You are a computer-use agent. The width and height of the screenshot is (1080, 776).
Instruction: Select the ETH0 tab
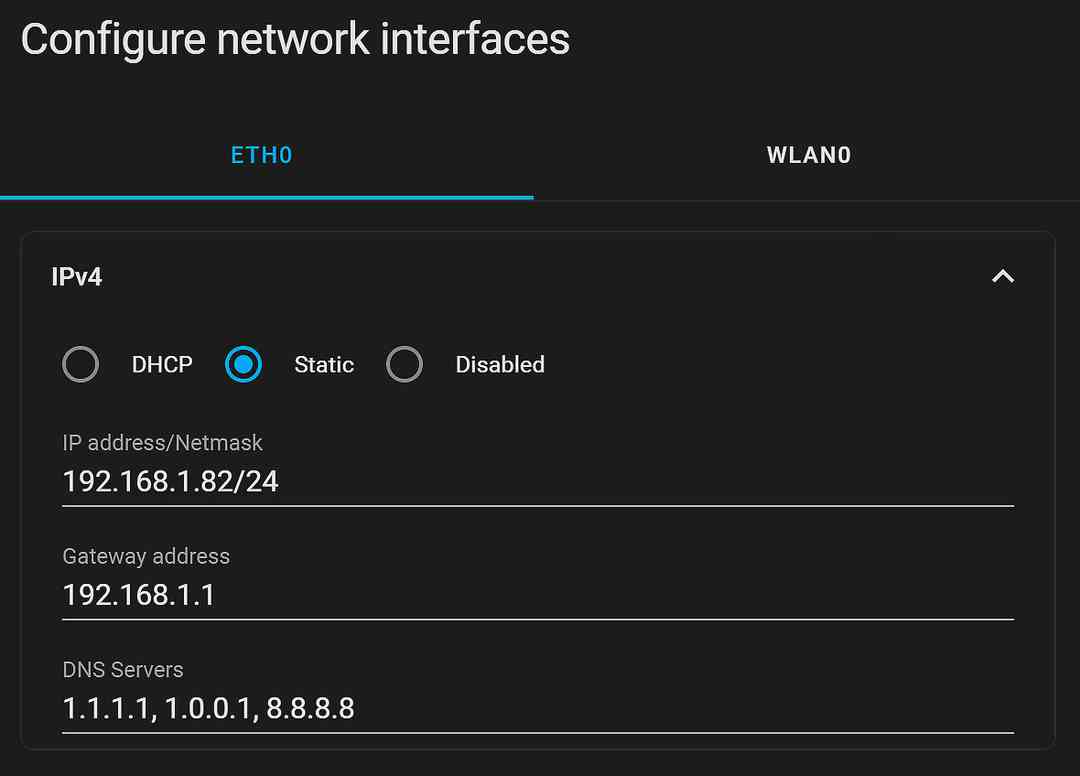tap(261, 155)
